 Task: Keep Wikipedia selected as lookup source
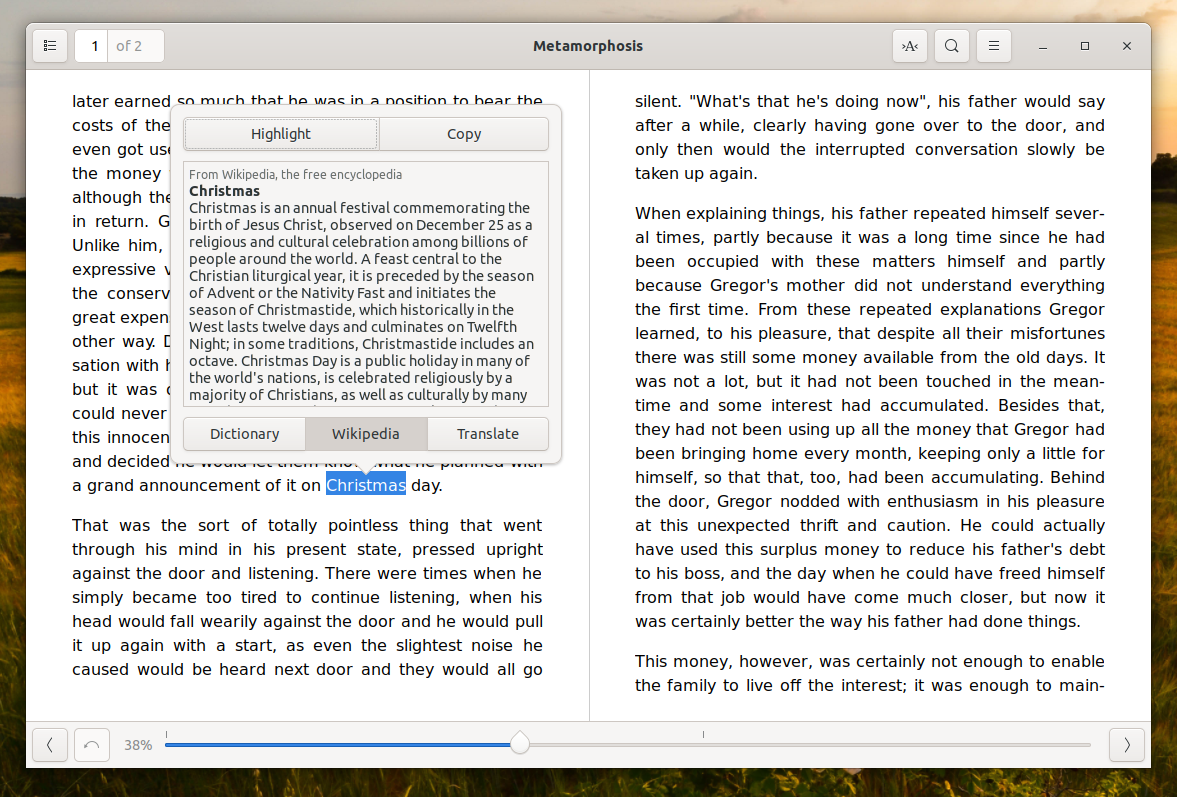(366, 434)
